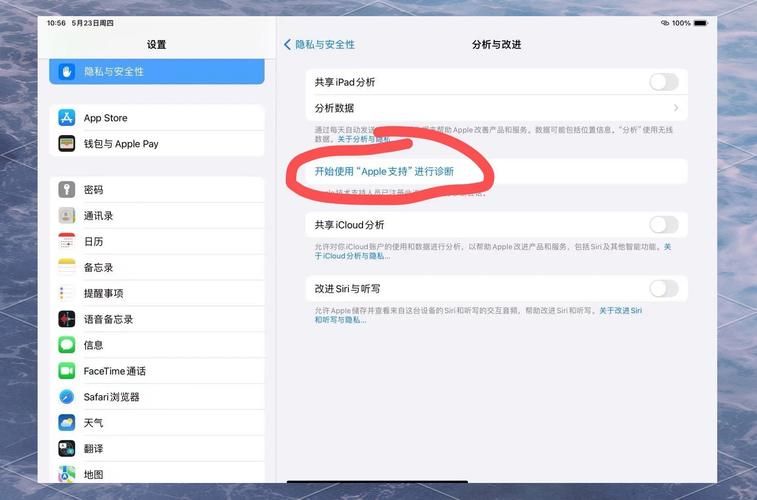
Task: Select the 提醒事项 reminders icon
Action: (67, 293)
